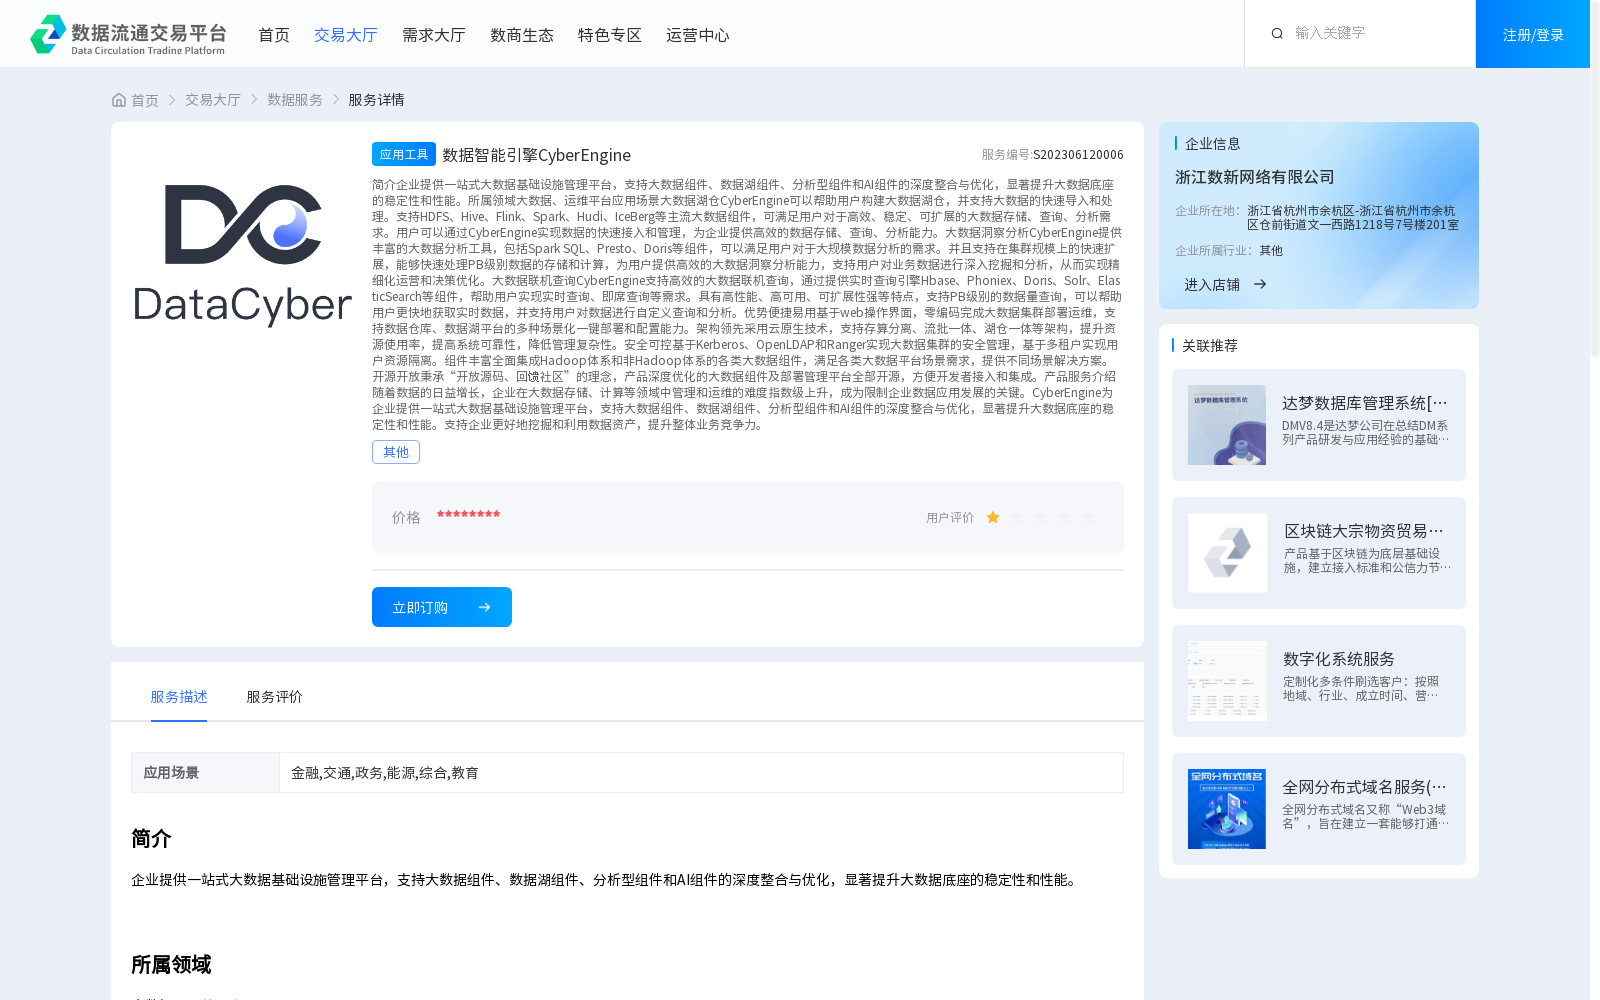
Task: Click 数据服务 breadcrumb link
Action: pos(295,100)
